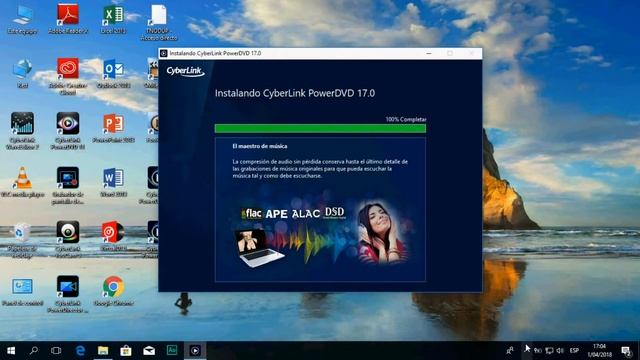This screenshot has width=640, height=360.
Task: Launch Microsoft Edge from the taskbar
Action: pos(80,351)
